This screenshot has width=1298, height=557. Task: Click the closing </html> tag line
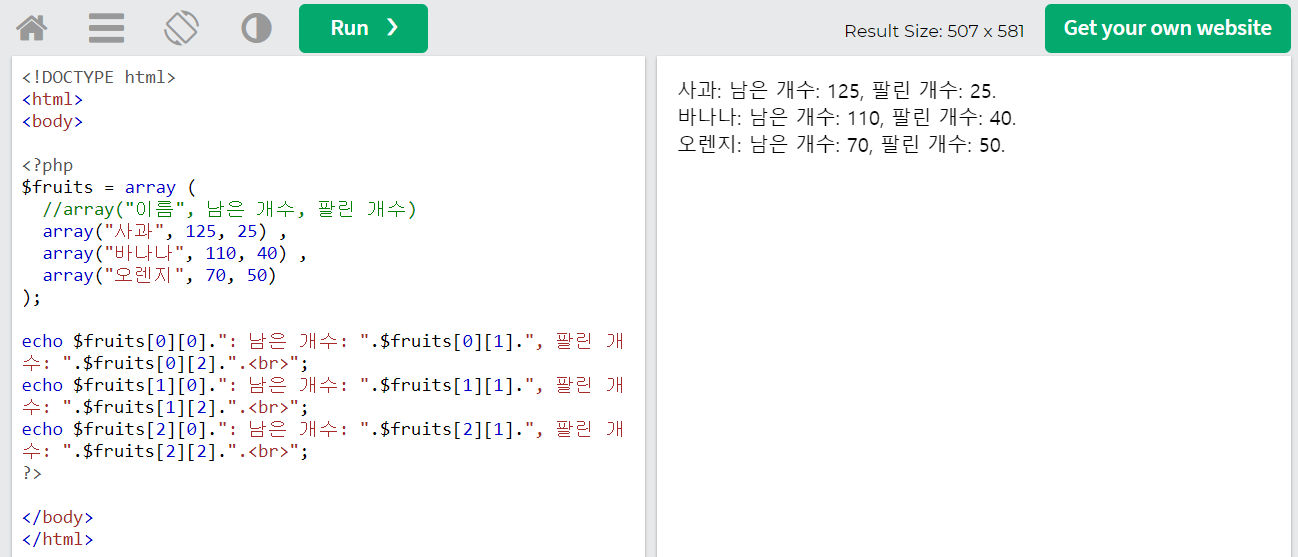57,539
